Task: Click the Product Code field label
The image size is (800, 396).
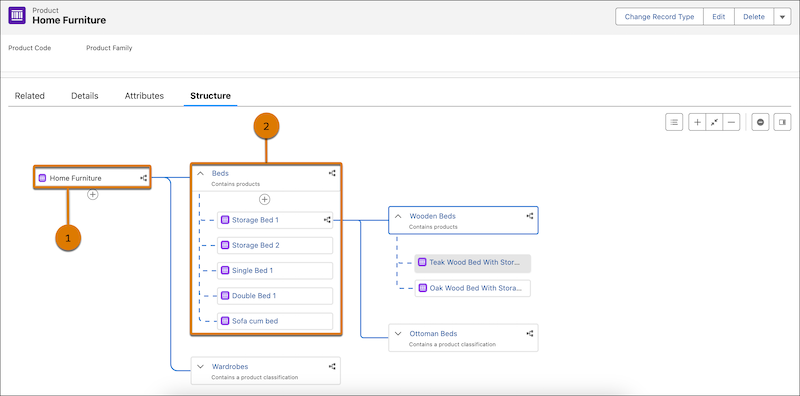Action: tap(30, 48)
